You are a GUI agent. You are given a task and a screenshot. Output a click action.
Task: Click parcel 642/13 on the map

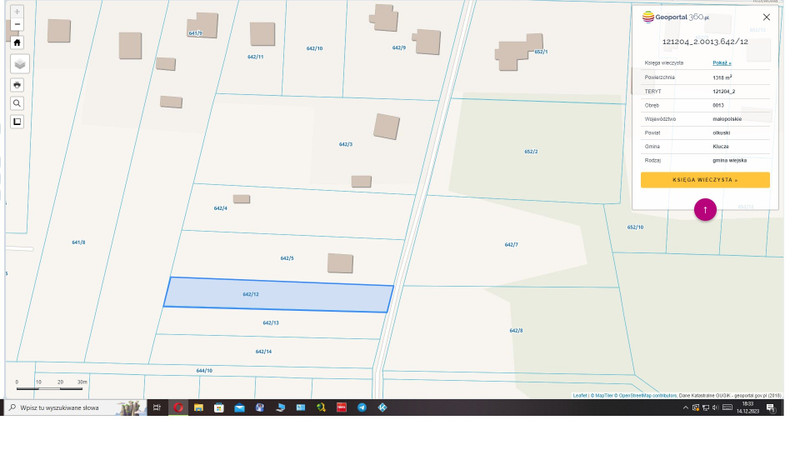270,323
